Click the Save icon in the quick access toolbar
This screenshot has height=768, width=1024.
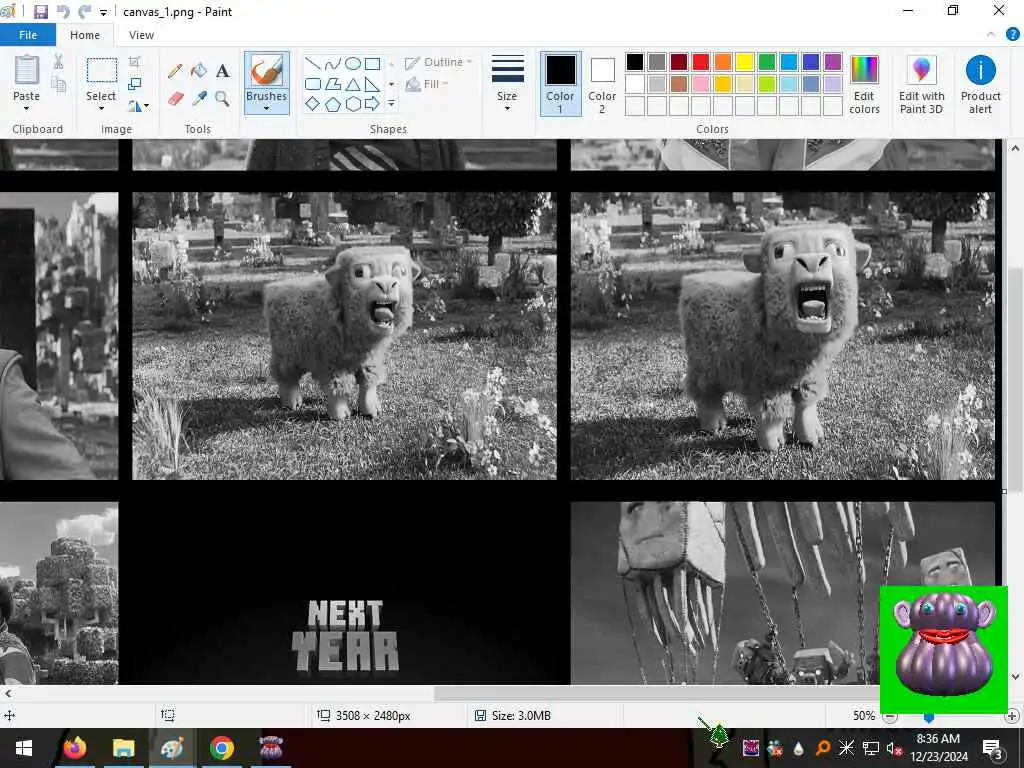point(40,12)
